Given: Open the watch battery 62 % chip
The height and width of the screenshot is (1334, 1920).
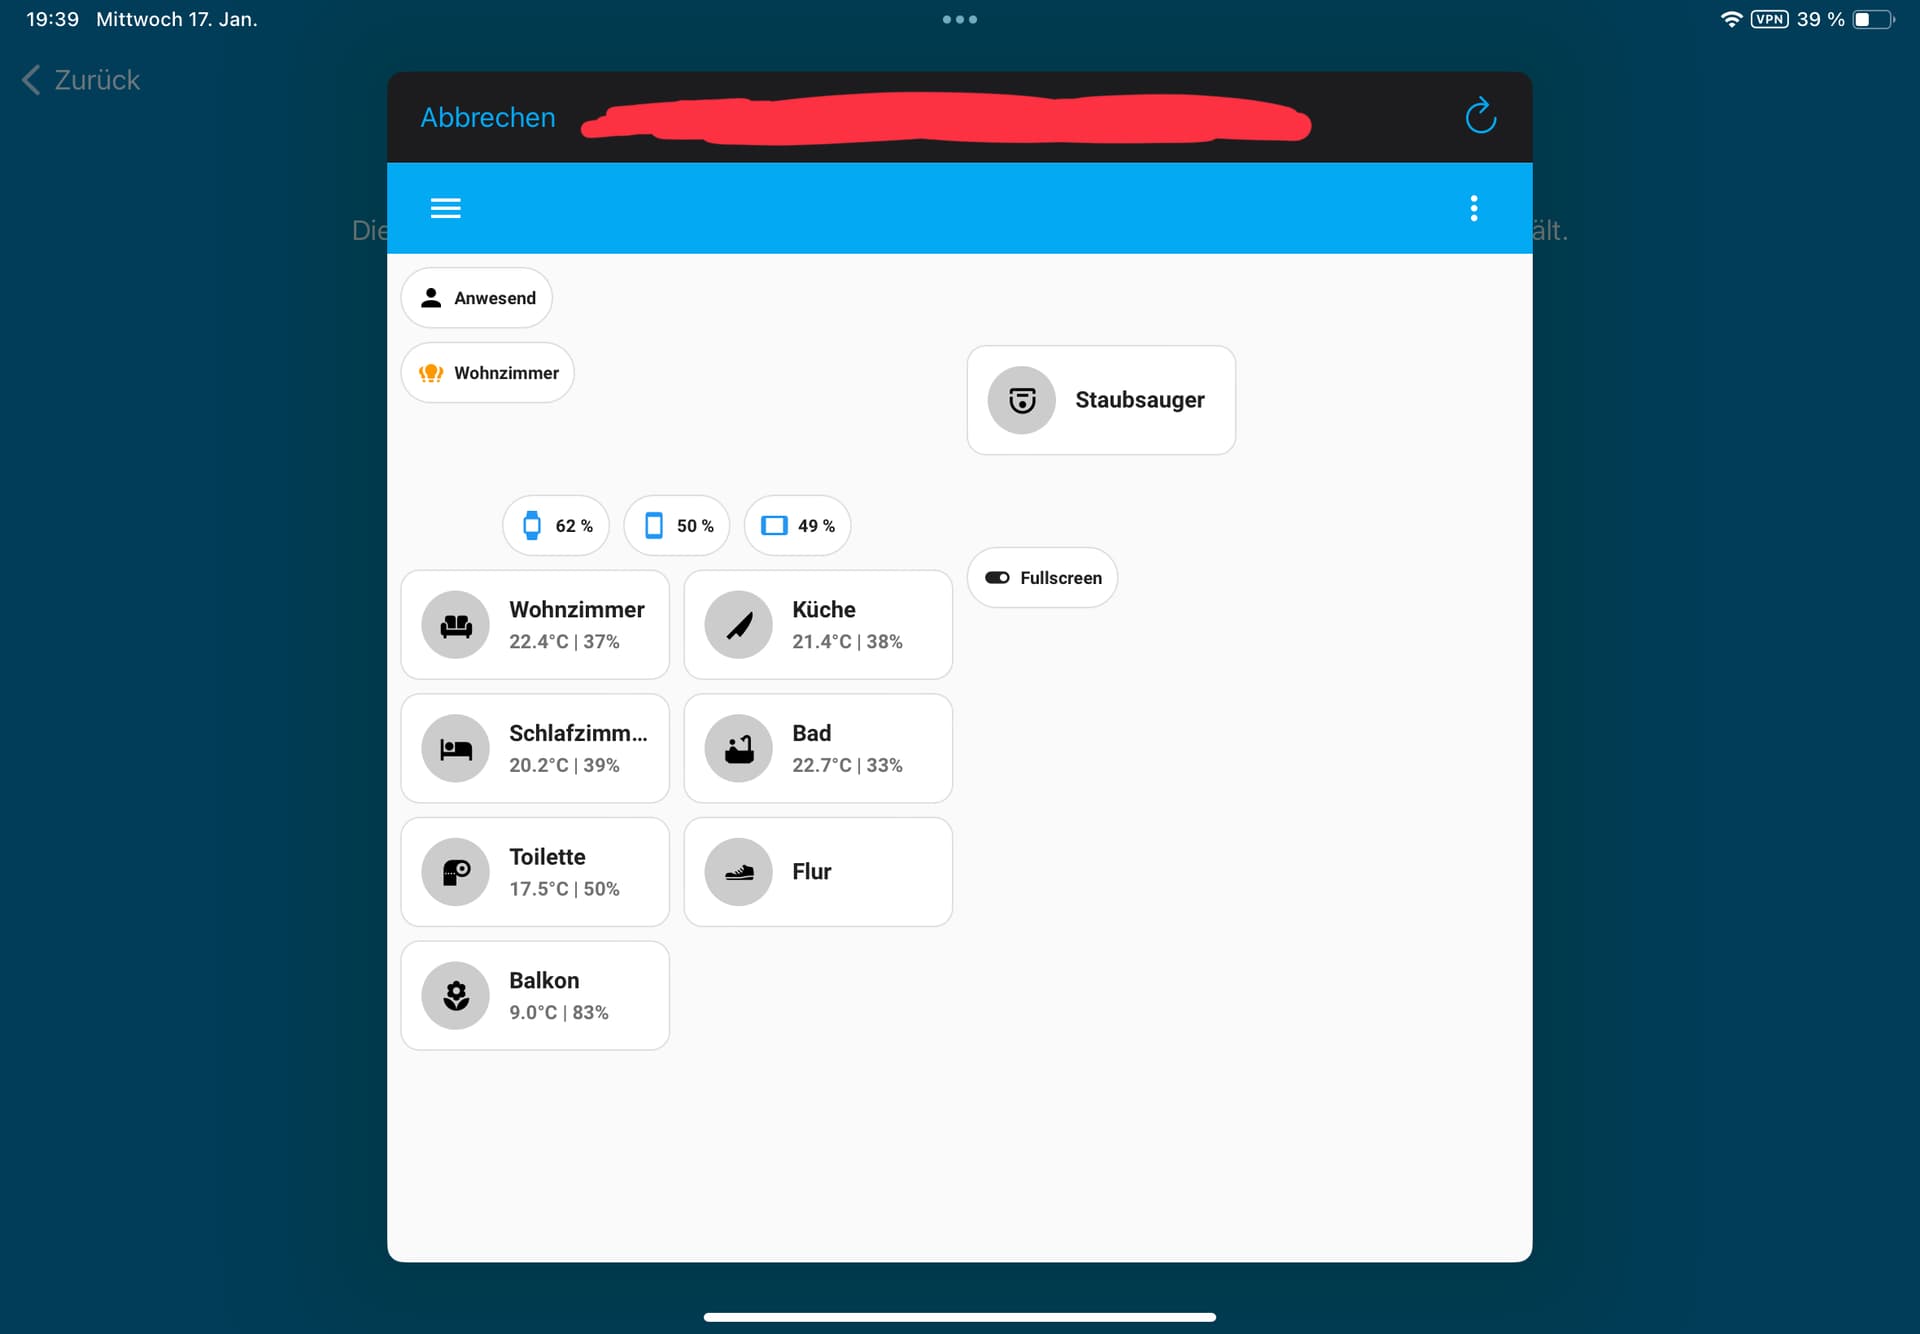Looking at the screenshot, I should 556,526.
